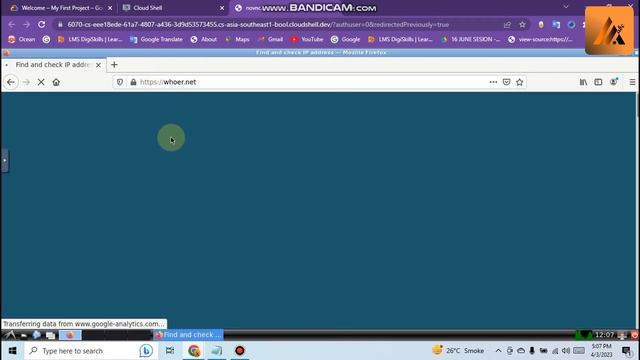Image resolution: width=640 pixels, height=360 pixels.
Task: Open Bing chat icon in search box
Action: 146,351
